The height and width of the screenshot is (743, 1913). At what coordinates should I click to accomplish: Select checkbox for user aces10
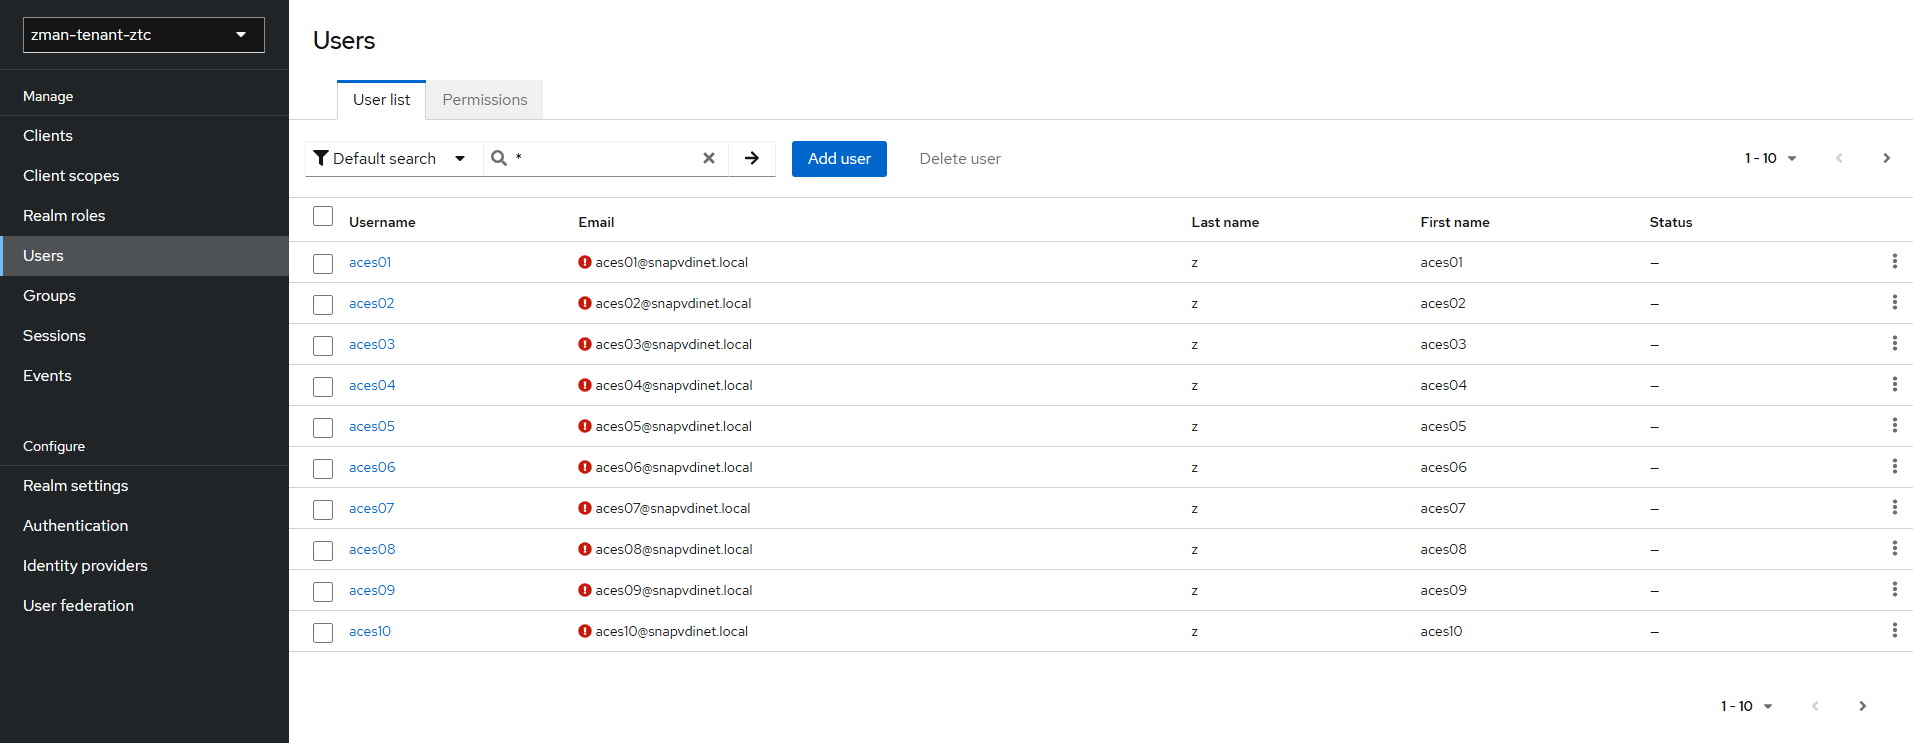(x=323, y=633)
